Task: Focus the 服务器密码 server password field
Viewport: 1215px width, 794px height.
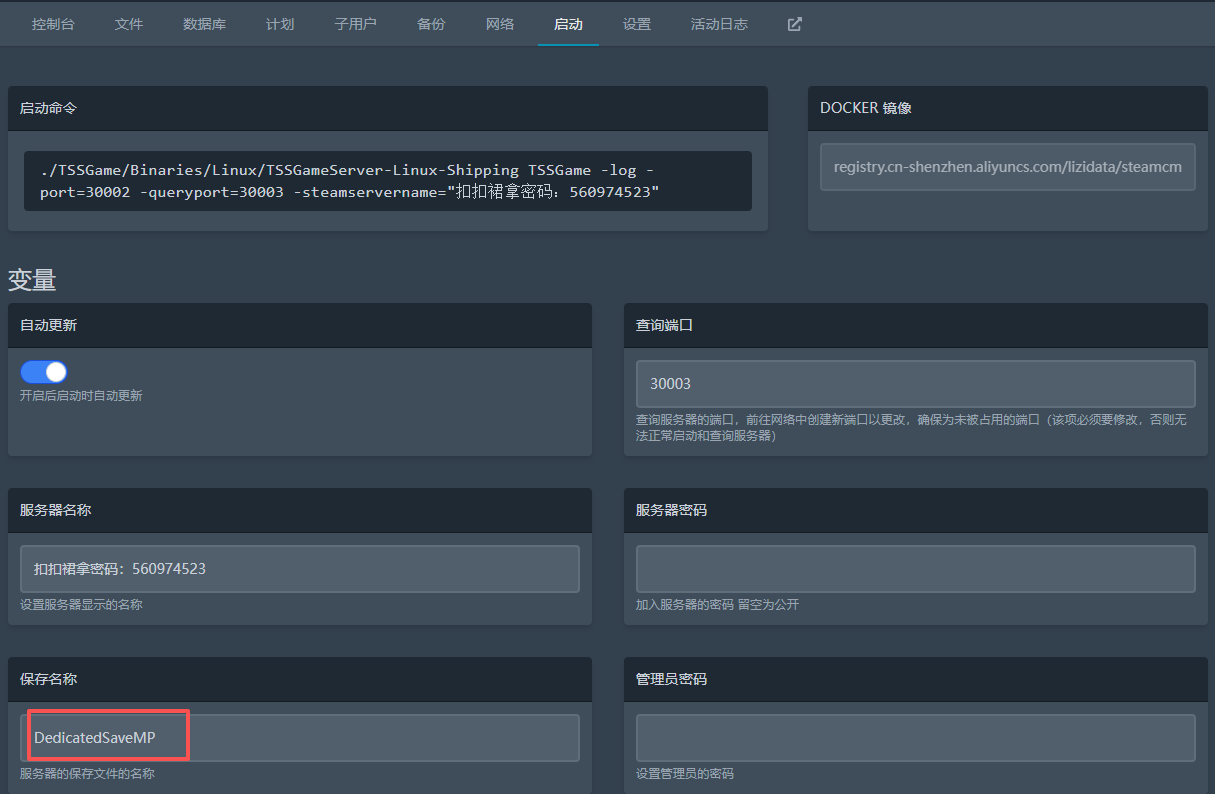Action: [x=915, y=569]
